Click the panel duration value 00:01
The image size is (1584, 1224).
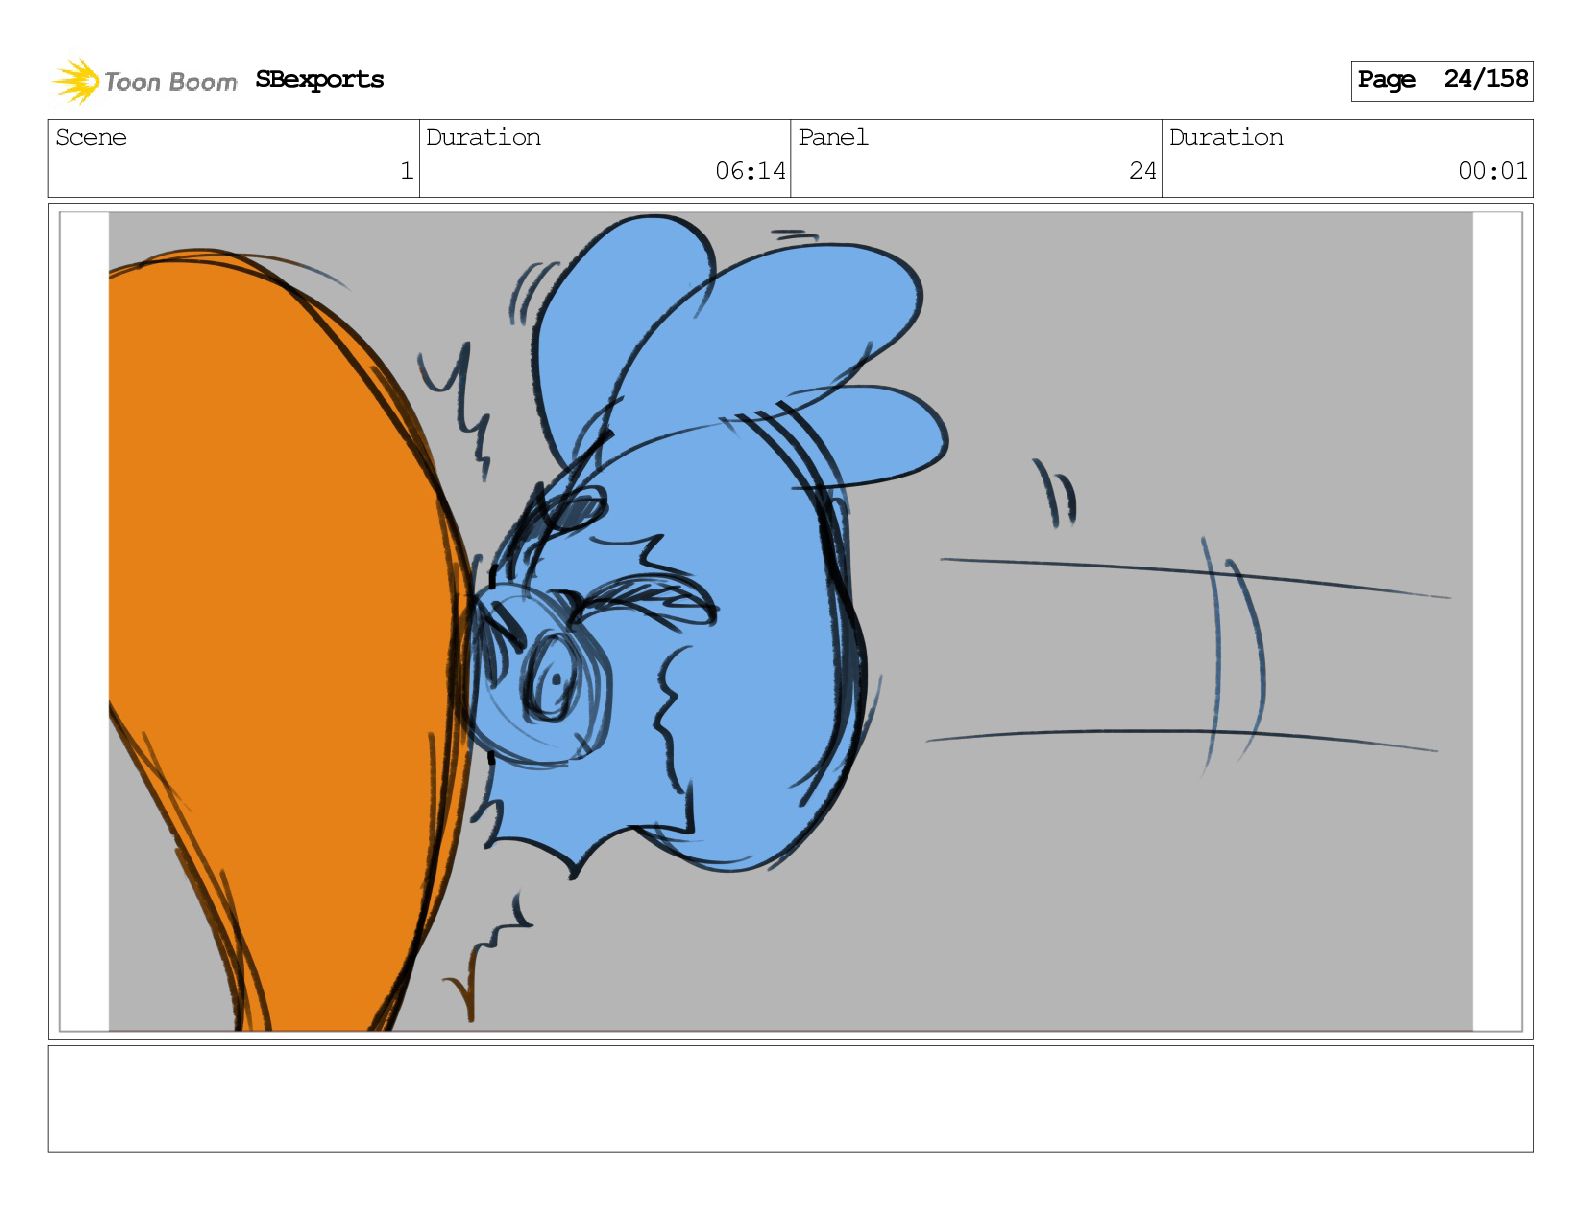(x=1493, y=171)
